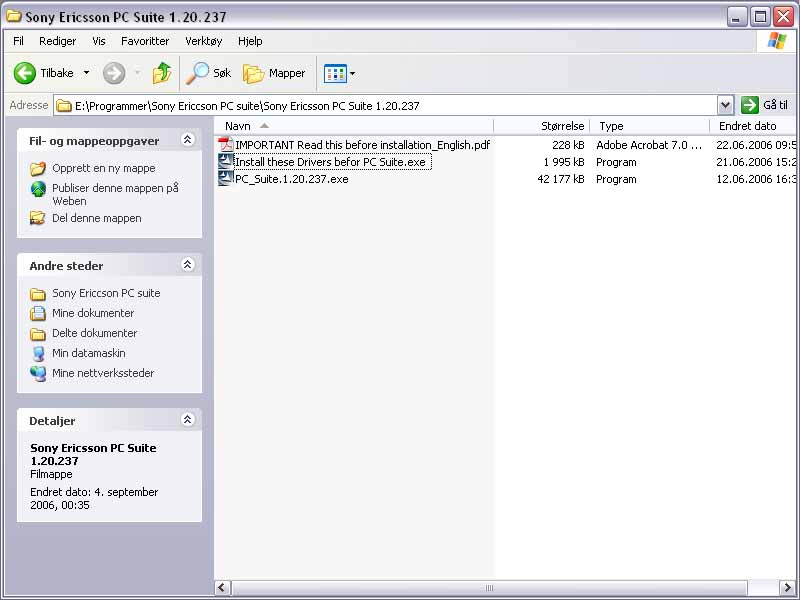Screen dimensions: 800x600
Task: Select Install these Drivers befor PC Suite.exe
Action: [330, 162]
